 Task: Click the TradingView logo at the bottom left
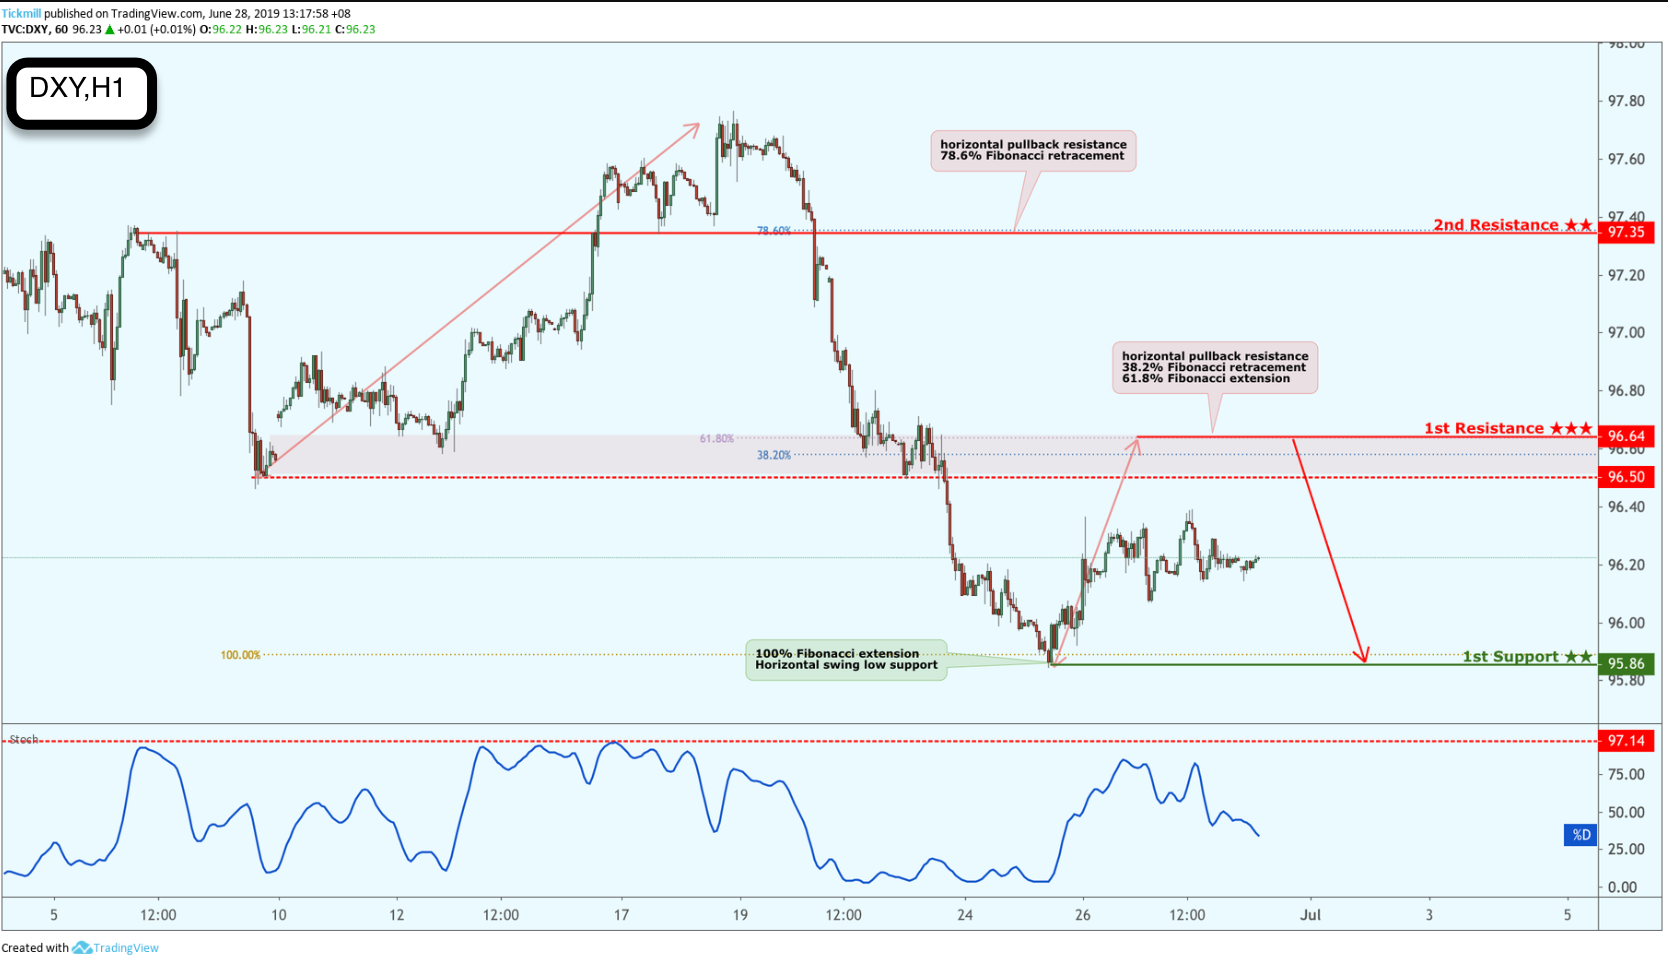pyautogui.click(x=116, y=948)
